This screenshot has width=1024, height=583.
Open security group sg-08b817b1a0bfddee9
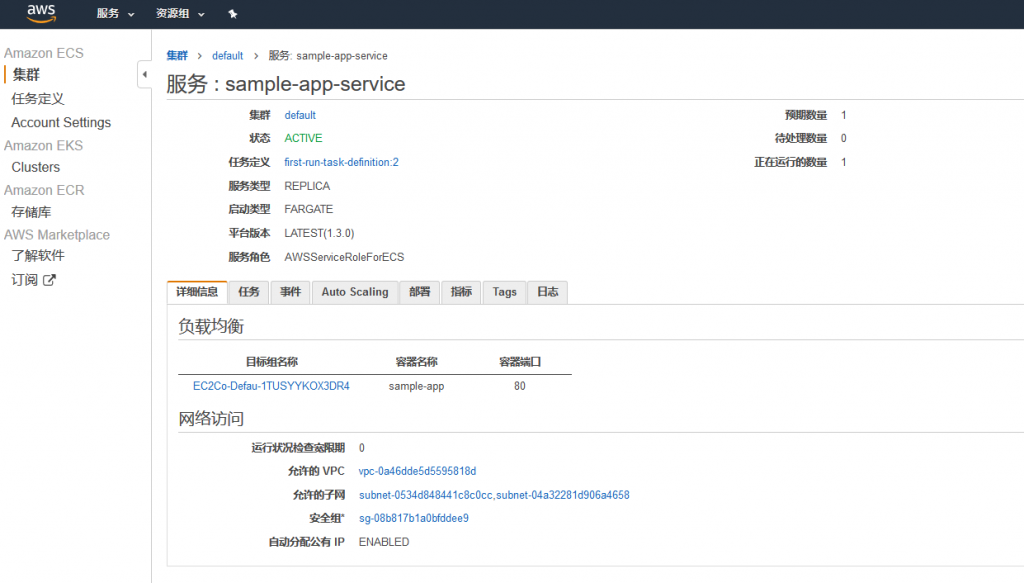[413, 518]
